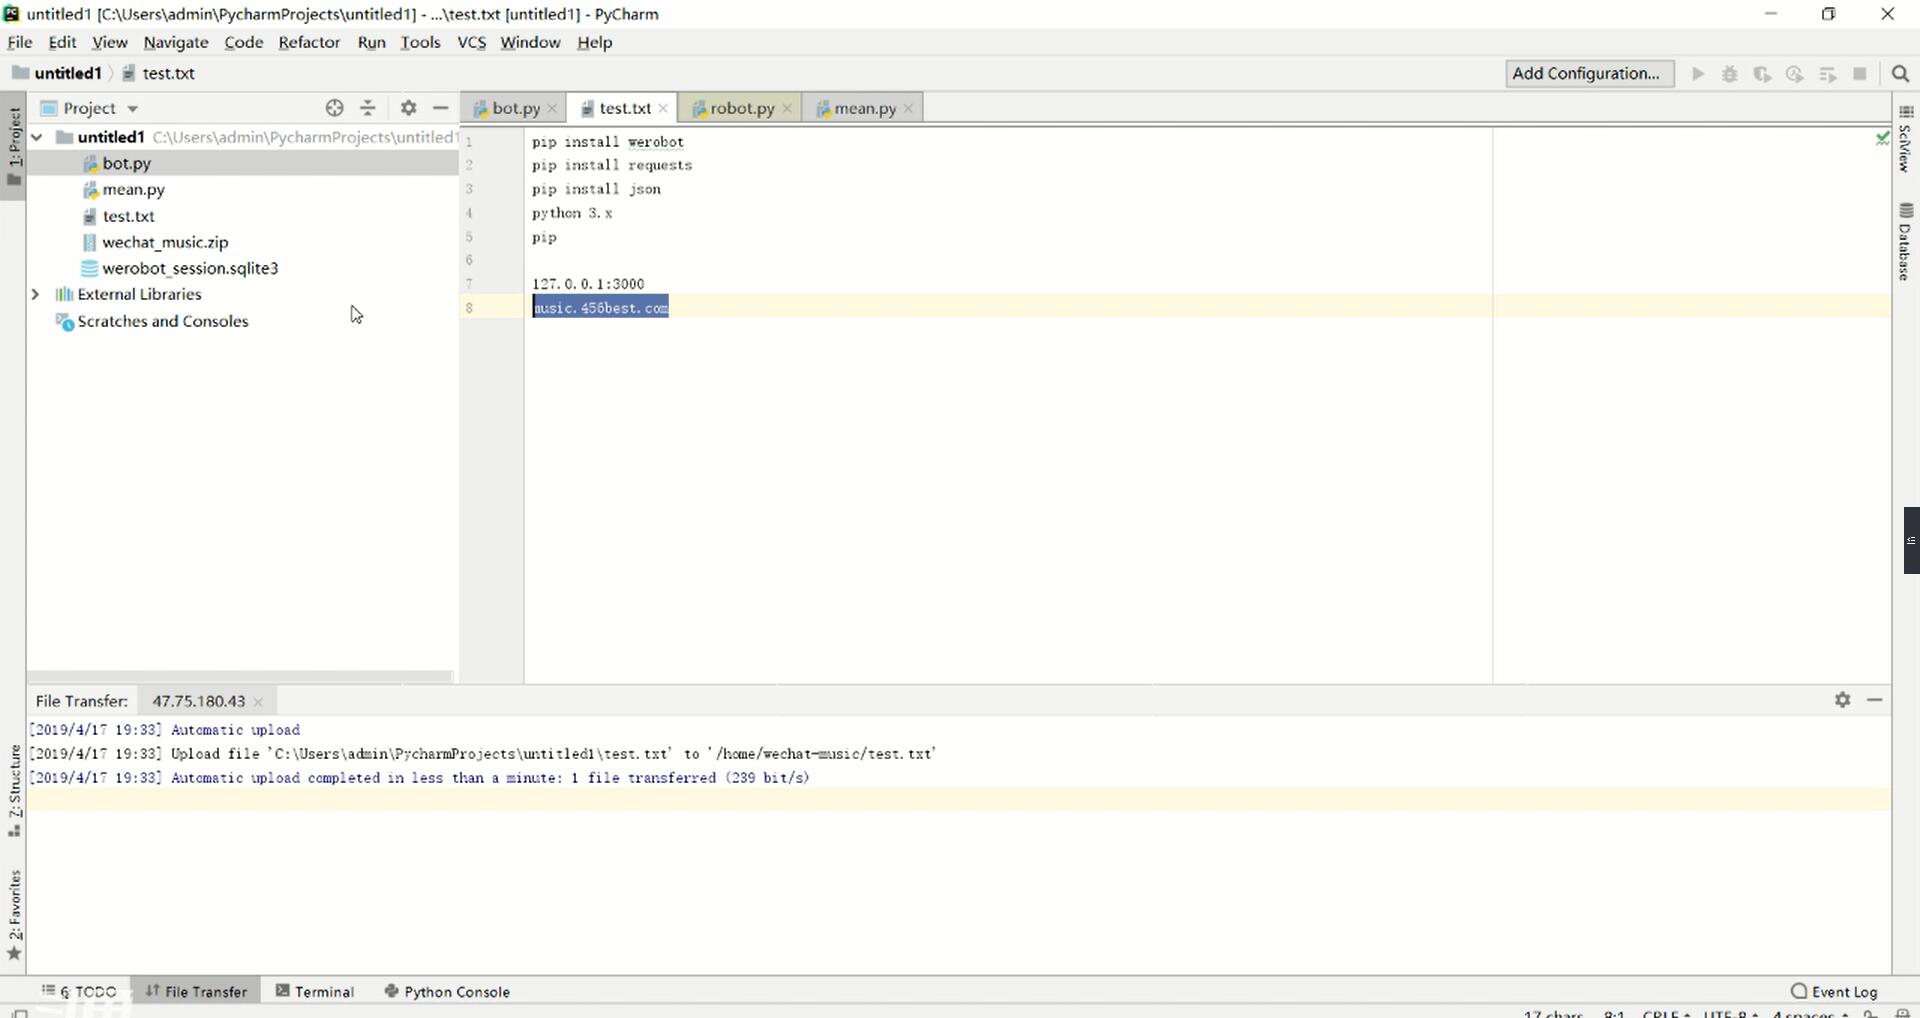
Task: Close the 47.75.180.43 transfer tab
Action: coord(258,702)
